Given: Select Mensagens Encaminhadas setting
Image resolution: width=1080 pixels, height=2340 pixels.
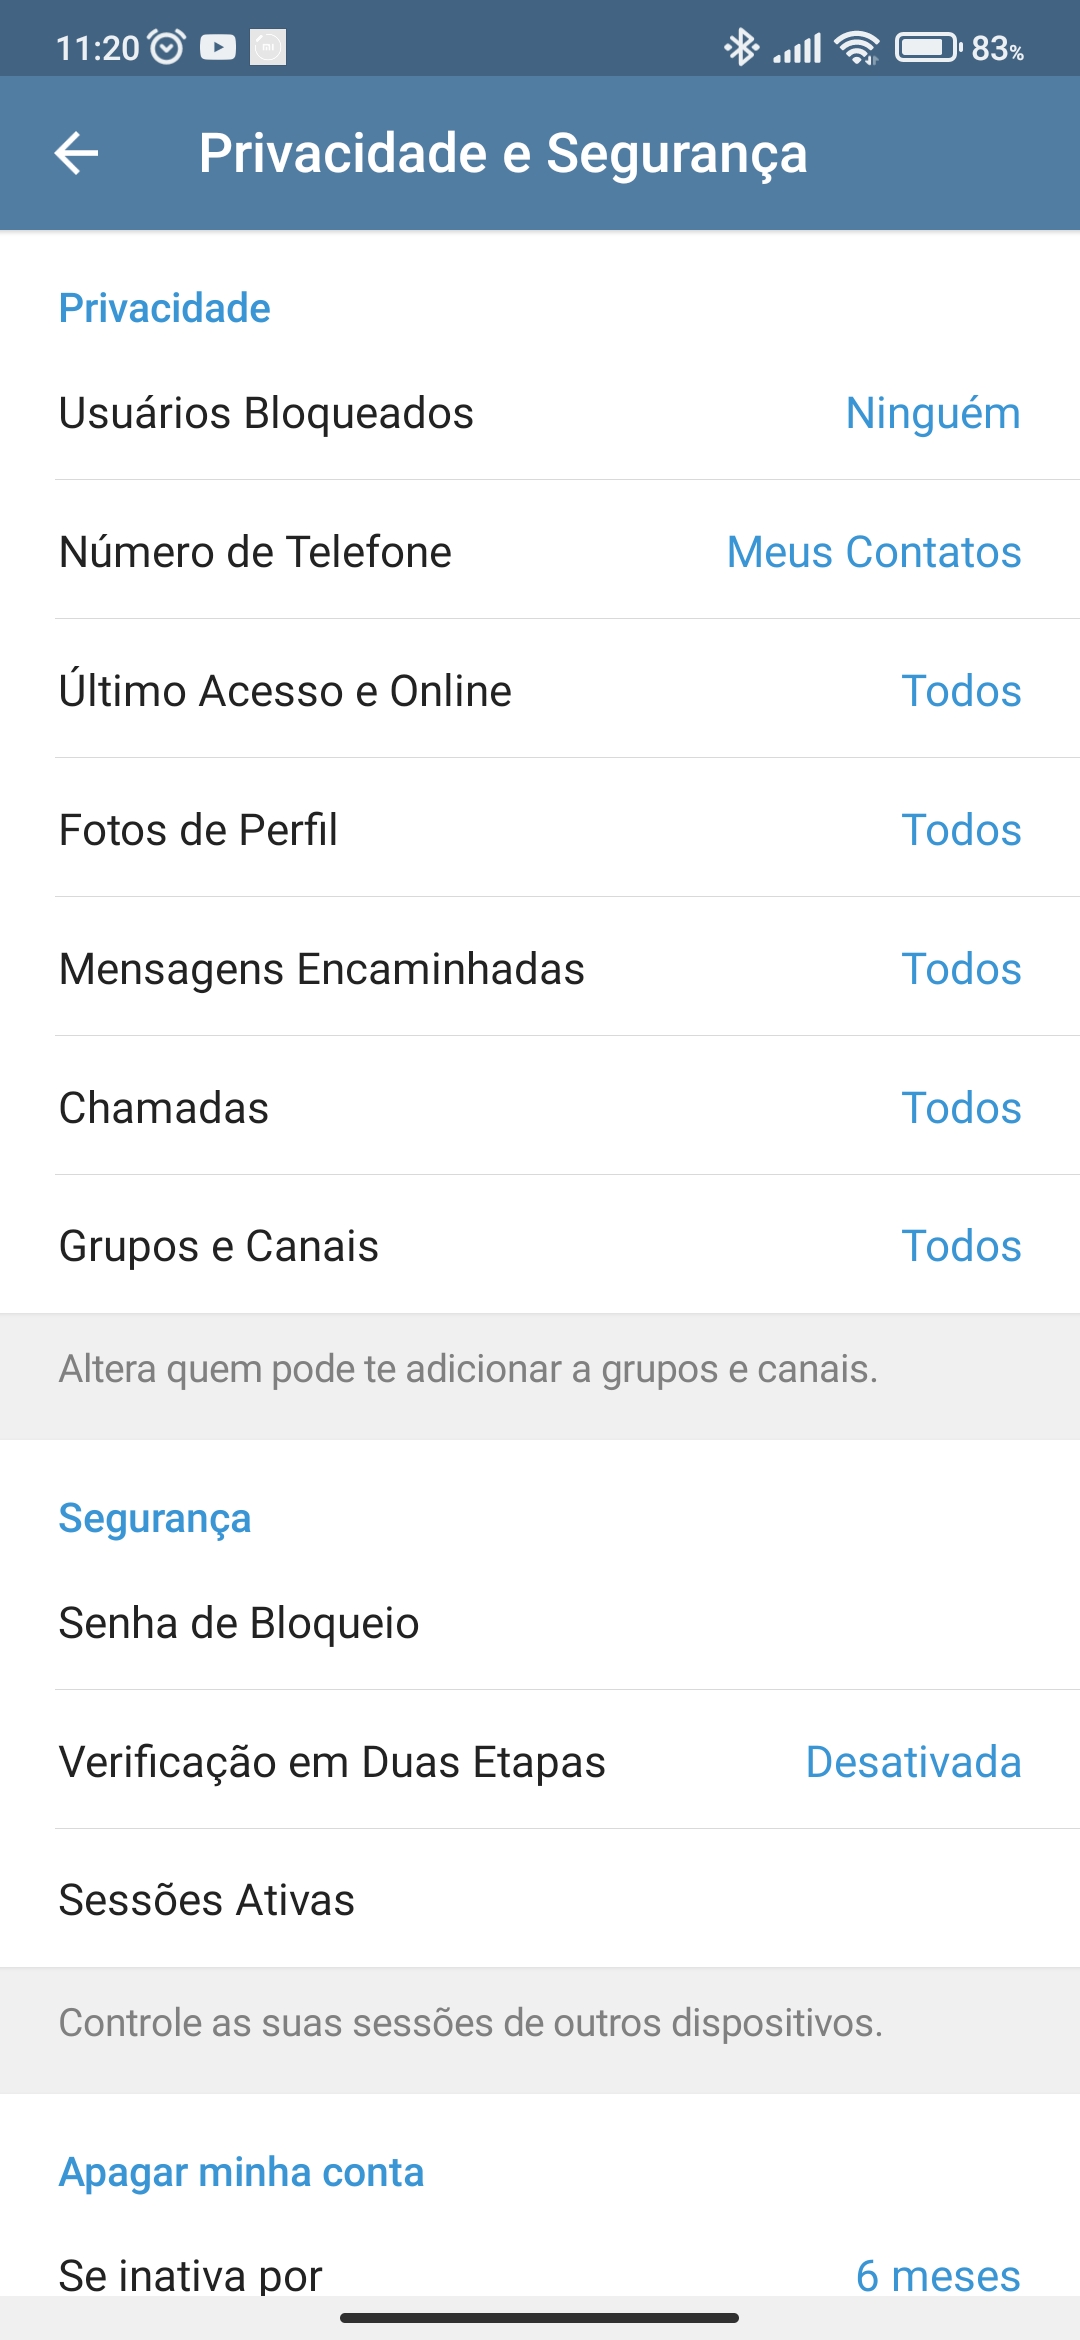Looking at the screenshot, I should (540, 969).
